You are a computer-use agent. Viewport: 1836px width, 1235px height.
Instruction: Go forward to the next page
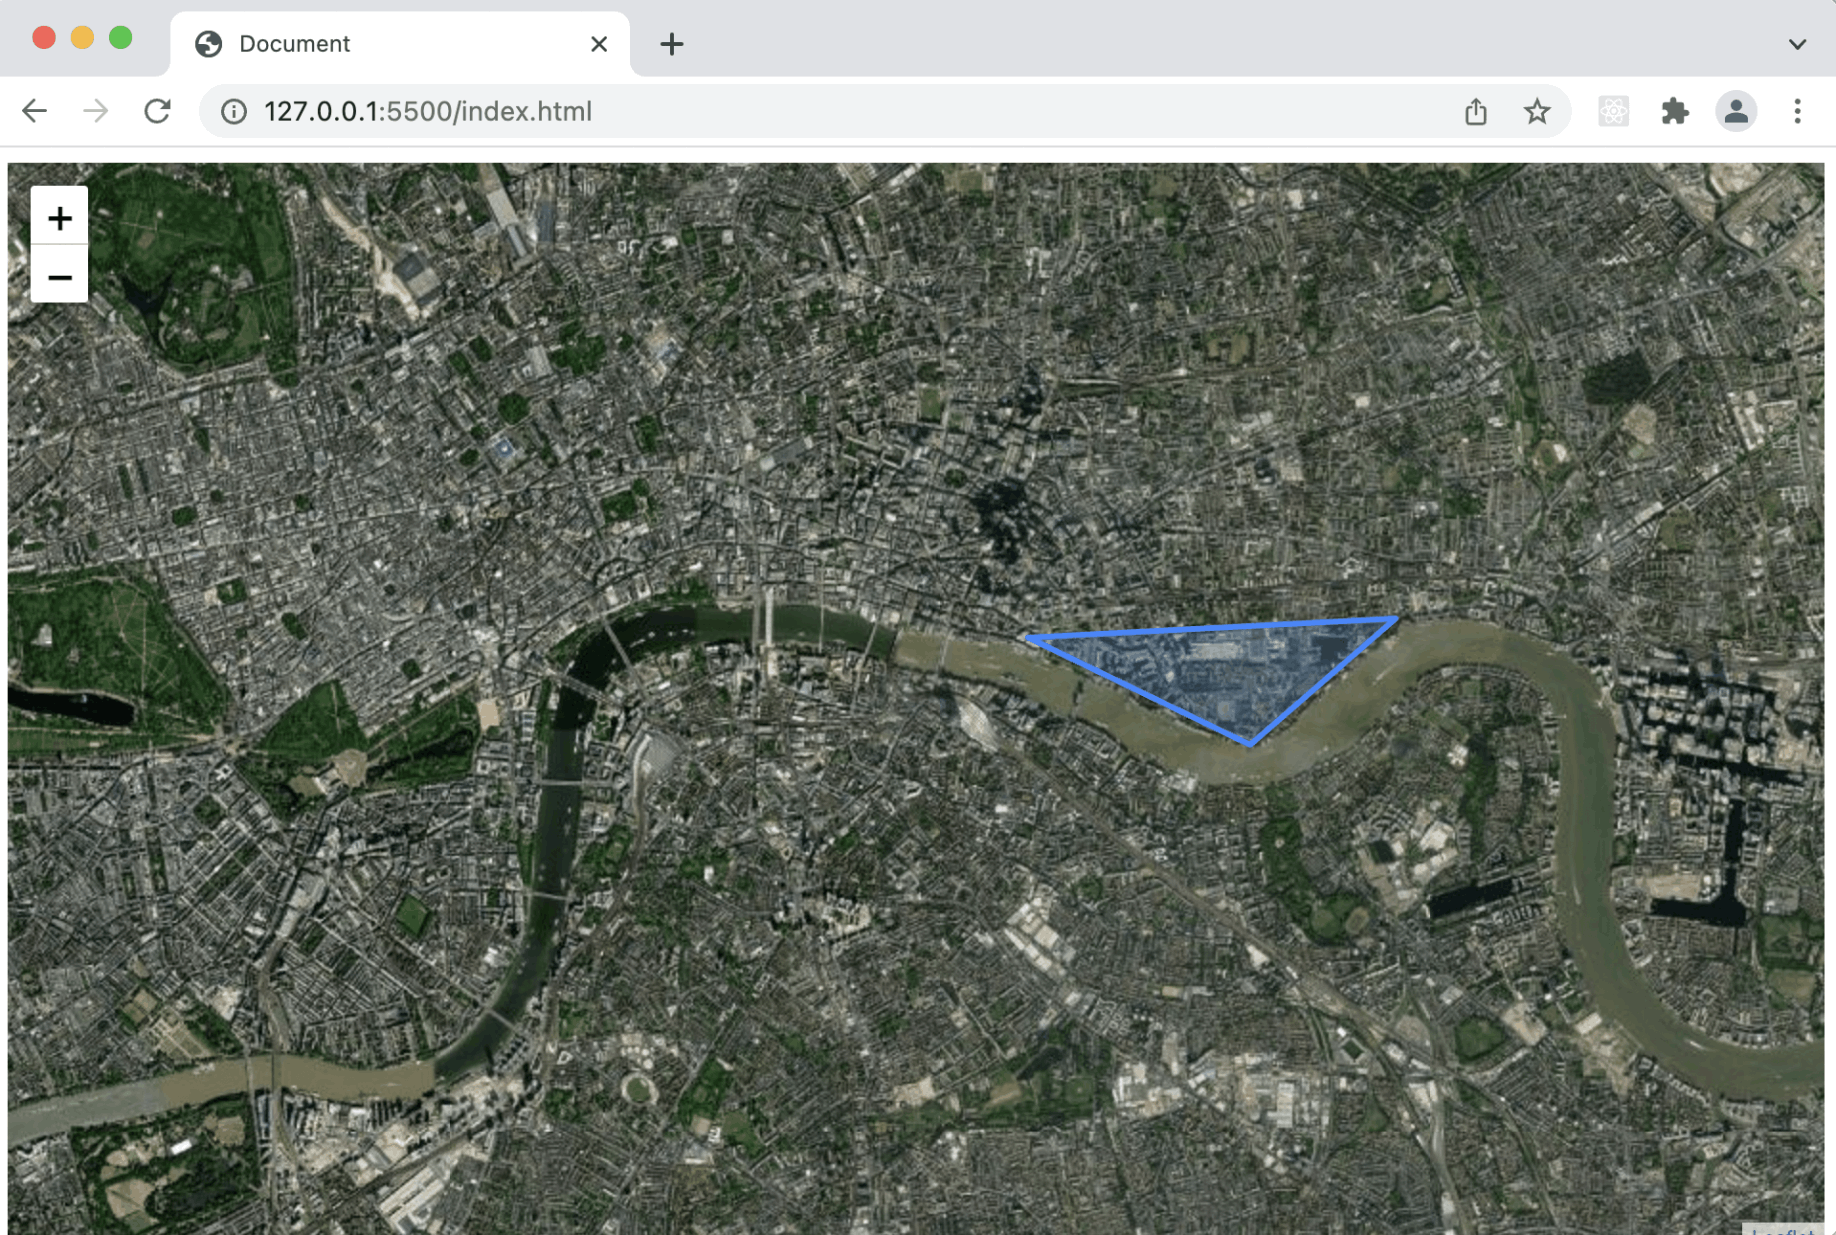tap(96, 111)
